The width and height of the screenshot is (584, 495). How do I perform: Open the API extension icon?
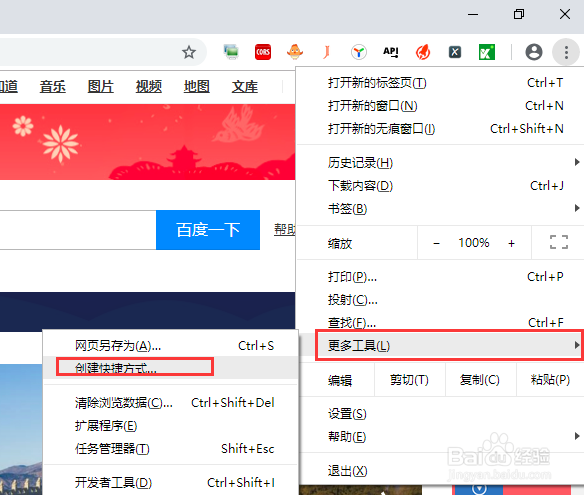tap(391, 52)
